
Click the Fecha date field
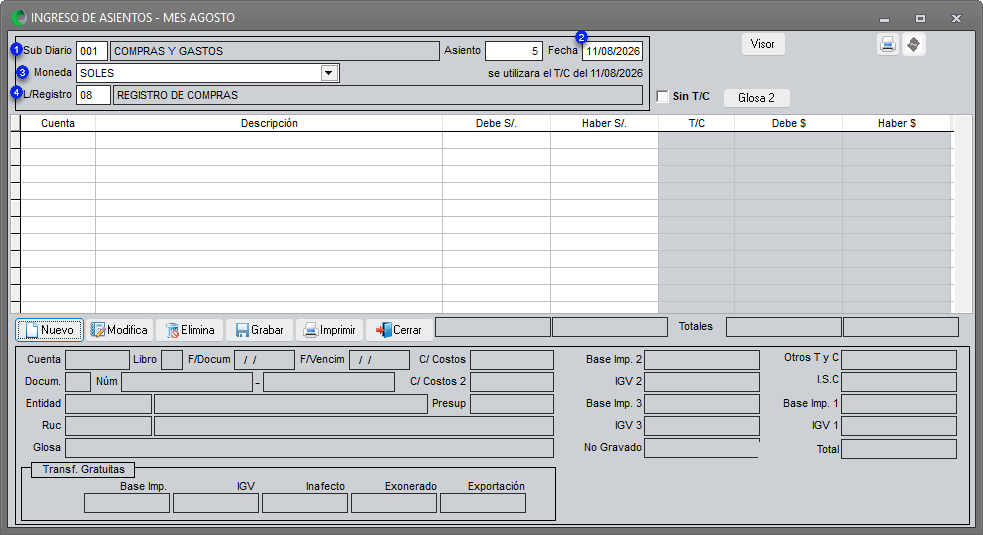(612, 51)
